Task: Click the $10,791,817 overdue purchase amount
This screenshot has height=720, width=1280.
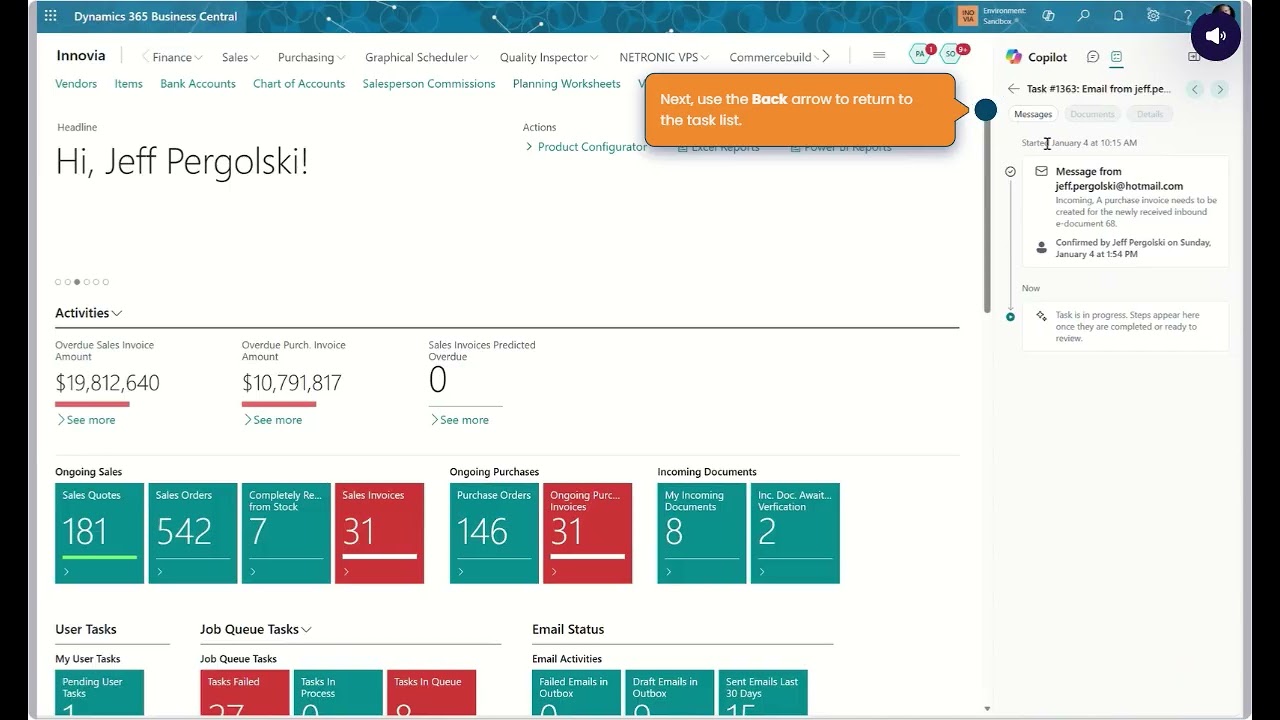Action: click(292, 383)
